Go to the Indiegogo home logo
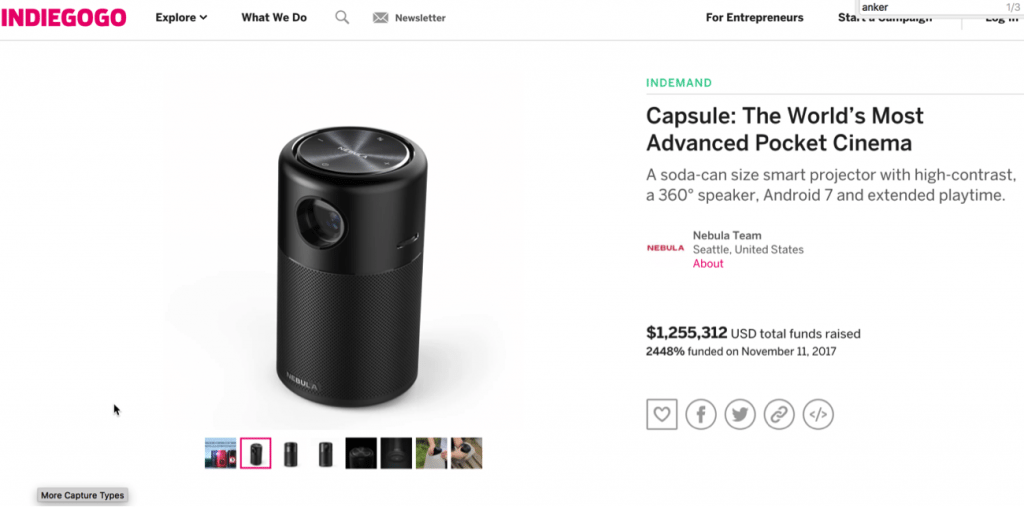The image size is (1024, 507). point(63,18)
